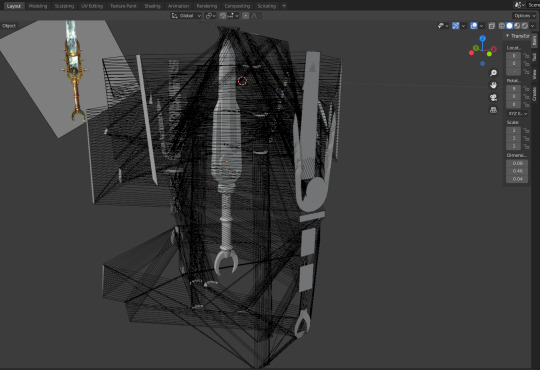Click the Dimensions Y field showing 0.46
Screen dimensions: 540x370
pyautogui.click(x=517, y=171)
